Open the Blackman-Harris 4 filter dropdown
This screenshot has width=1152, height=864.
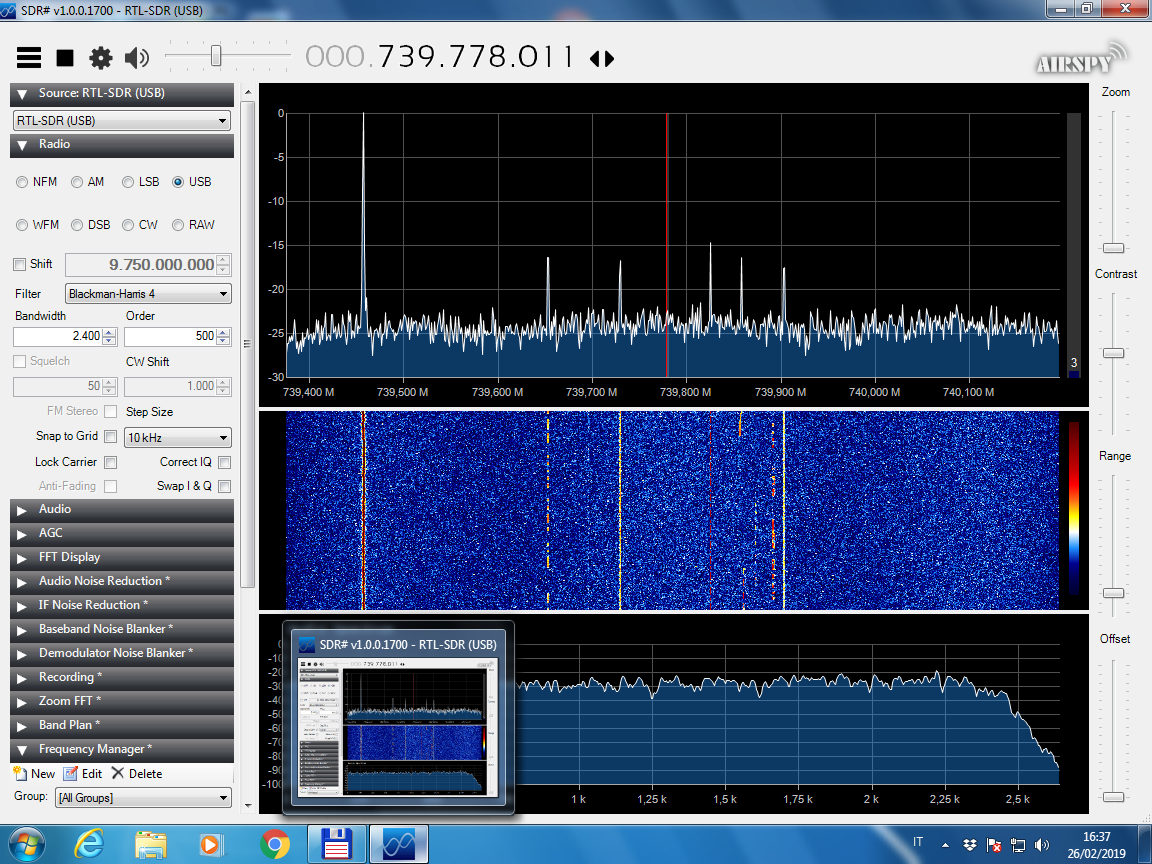(x=148, y=294)
